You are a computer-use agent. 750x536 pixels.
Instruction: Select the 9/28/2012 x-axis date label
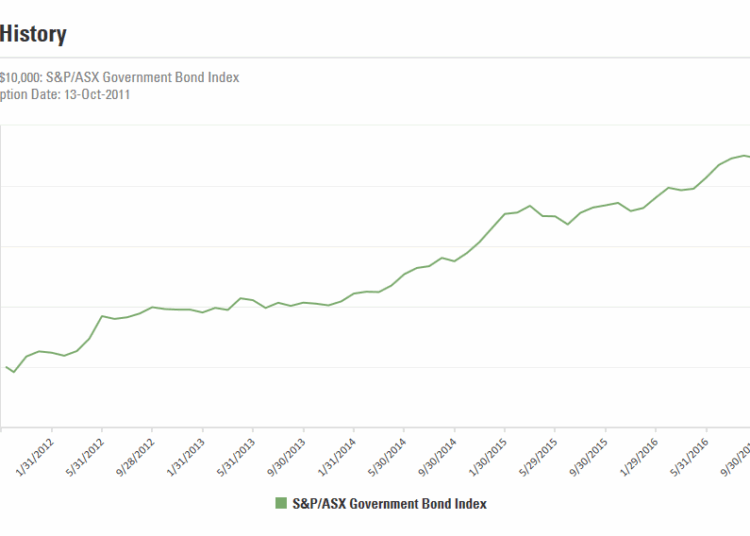tap(137, 453)
